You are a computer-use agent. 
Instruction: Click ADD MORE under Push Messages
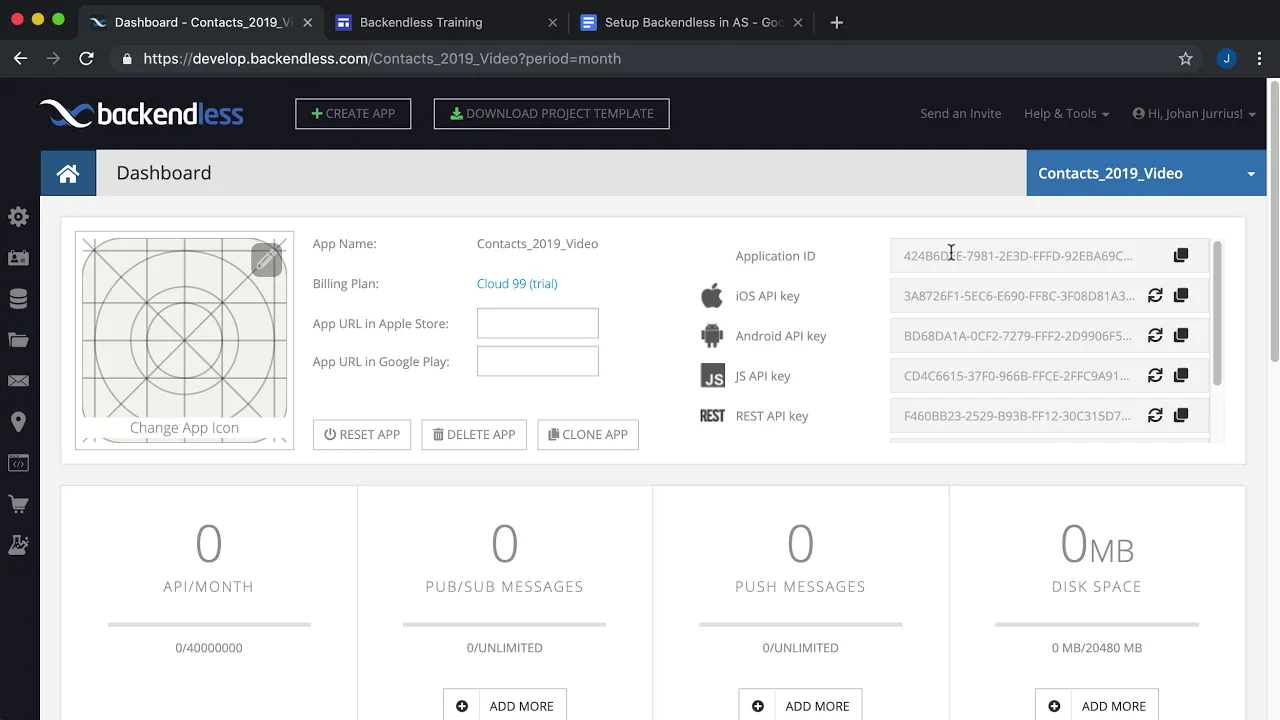click(801, 706)
